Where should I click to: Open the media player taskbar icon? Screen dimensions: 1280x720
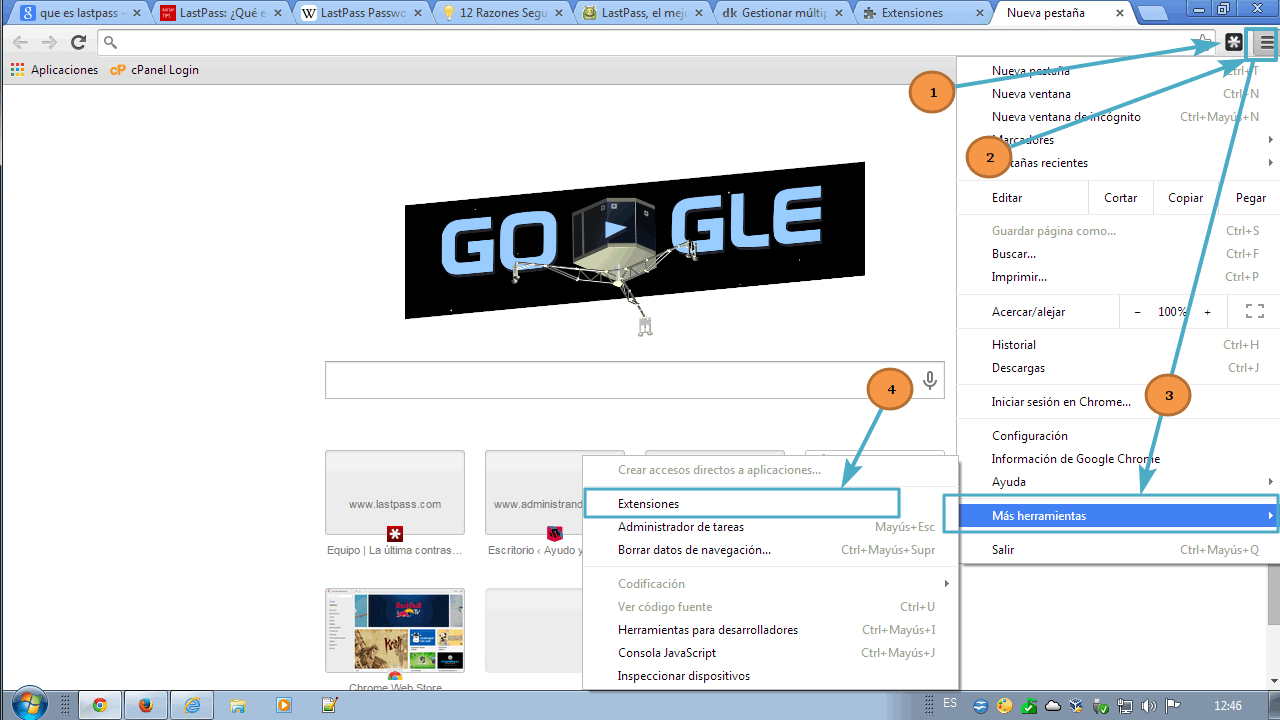(x=284, y=705)
